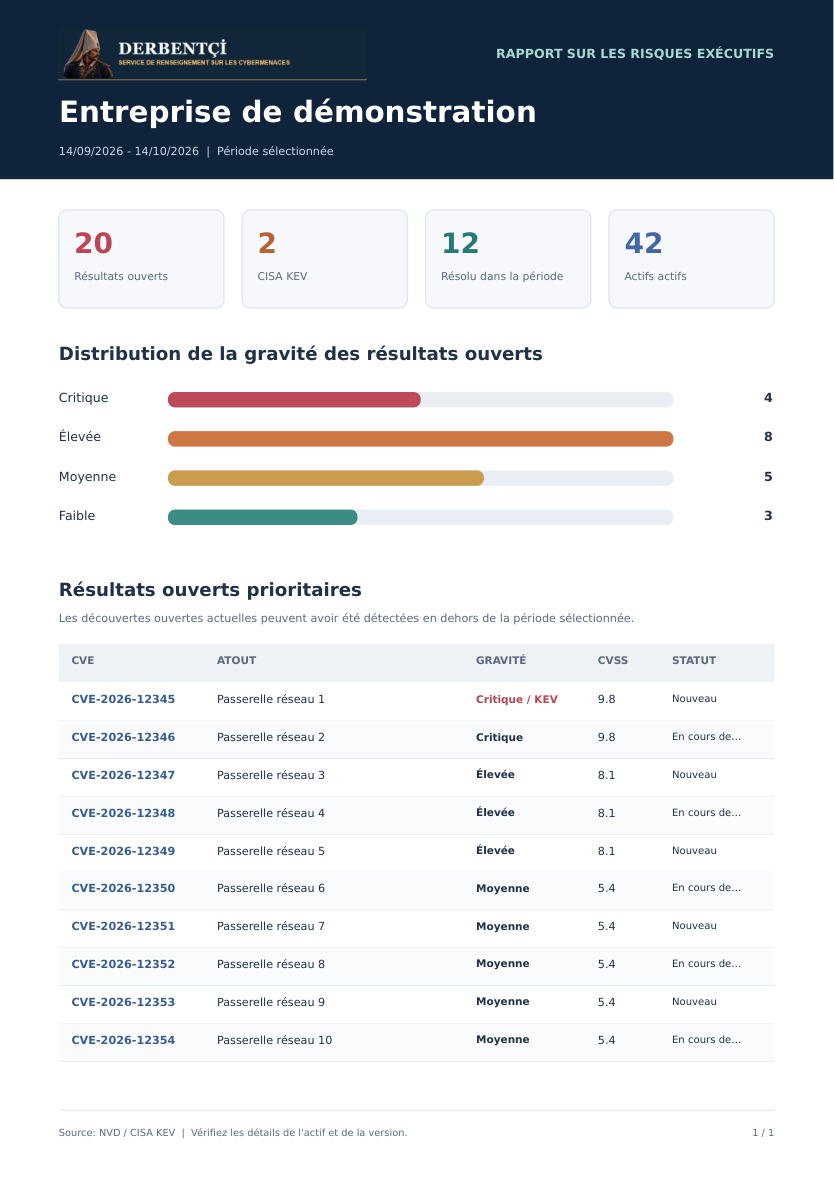Click the red Critique severity bar
834x1179 pixels.
[294, 399]
